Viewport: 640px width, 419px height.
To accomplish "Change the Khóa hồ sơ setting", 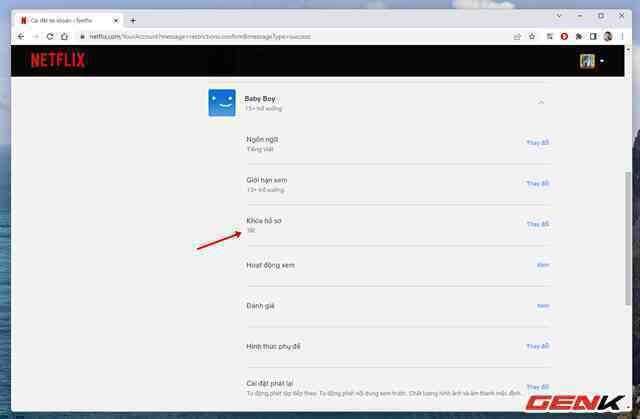I will pyautogui.click(x=538, y=224).
